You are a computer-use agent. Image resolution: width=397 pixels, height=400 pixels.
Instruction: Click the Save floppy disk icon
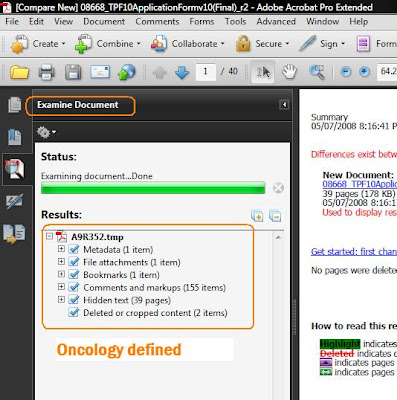73,72
